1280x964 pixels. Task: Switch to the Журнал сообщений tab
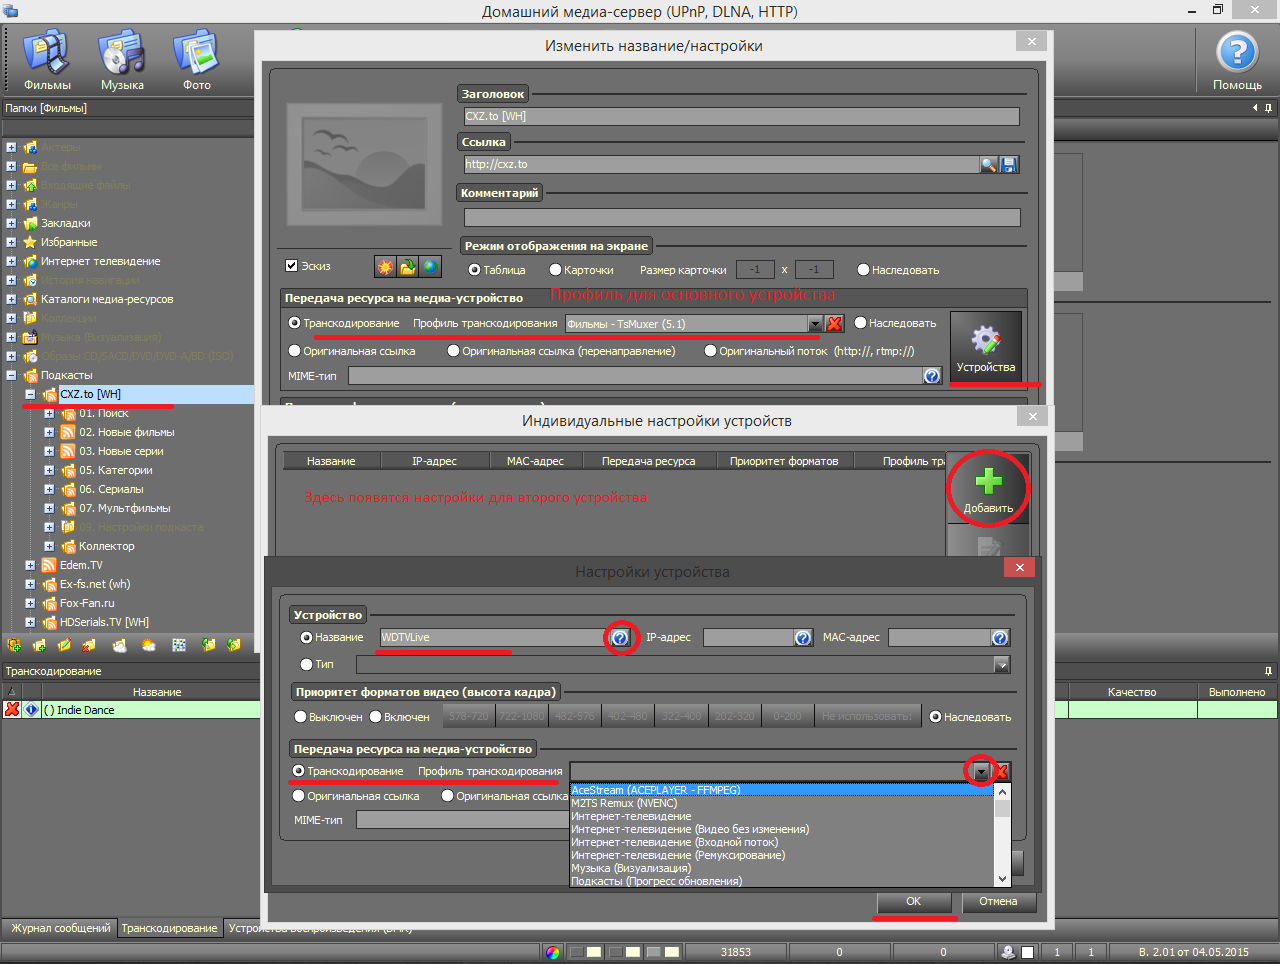60,928
